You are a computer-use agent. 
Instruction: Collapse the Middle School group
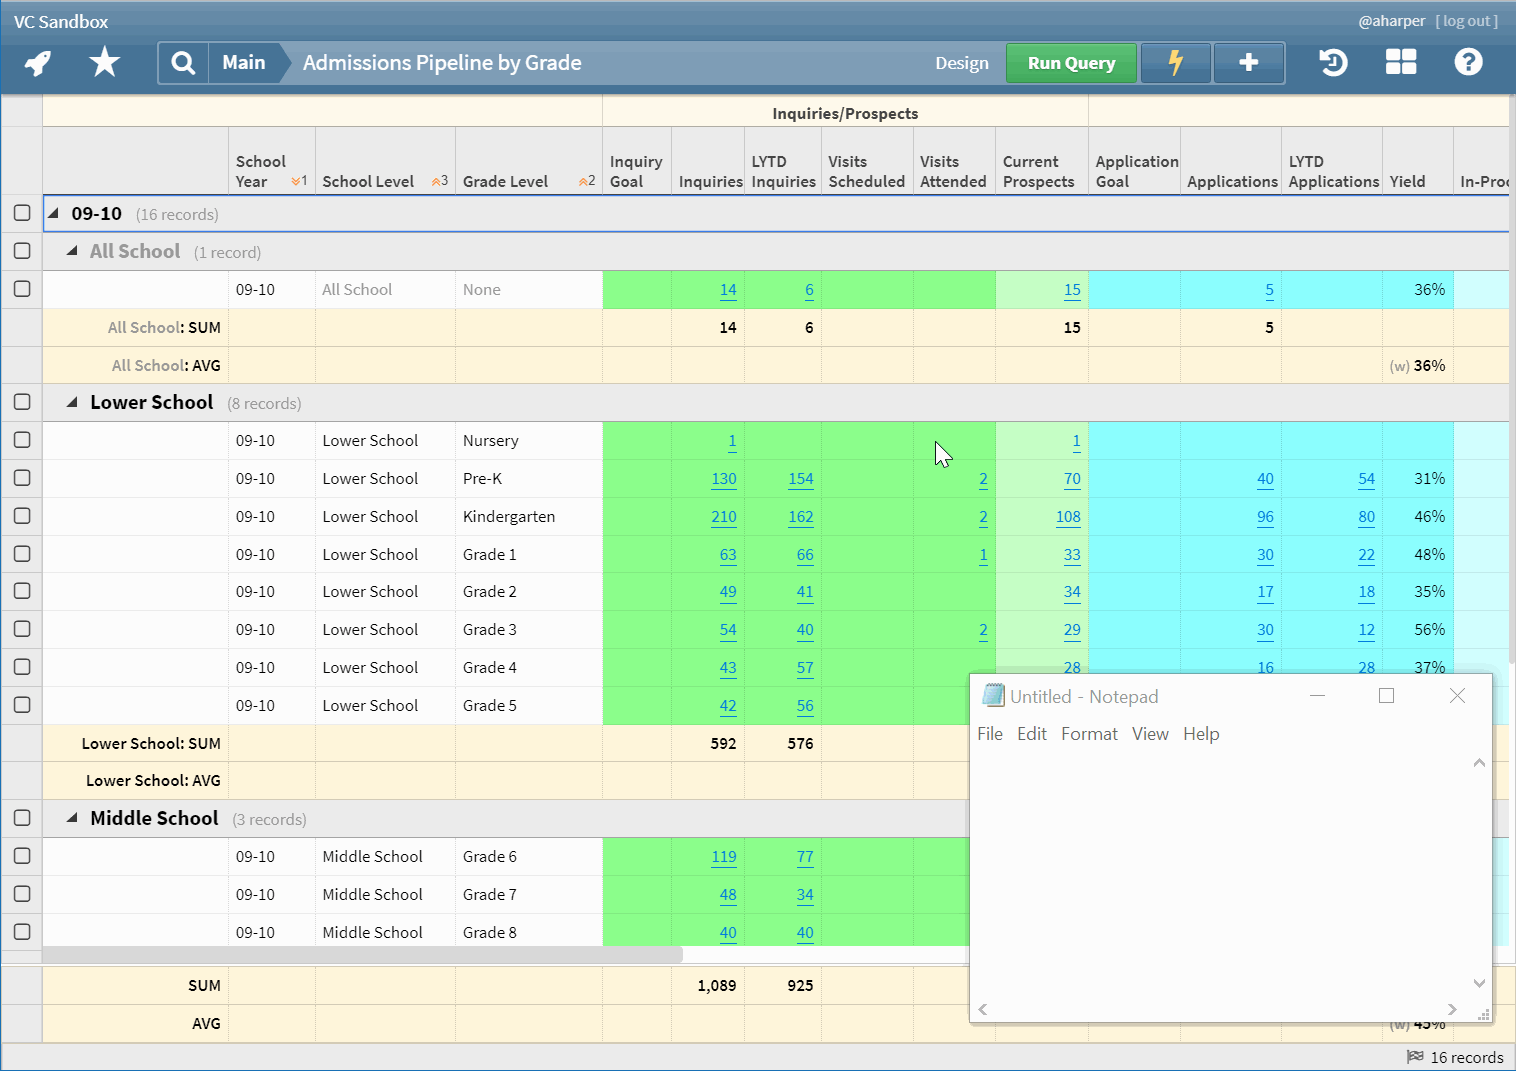coord(72,818)
